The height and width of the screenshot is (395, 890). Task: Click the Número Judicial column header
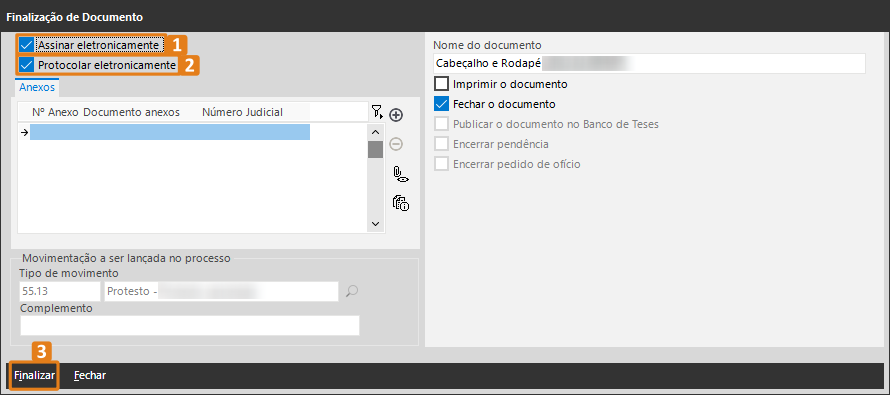click(242, 112)
